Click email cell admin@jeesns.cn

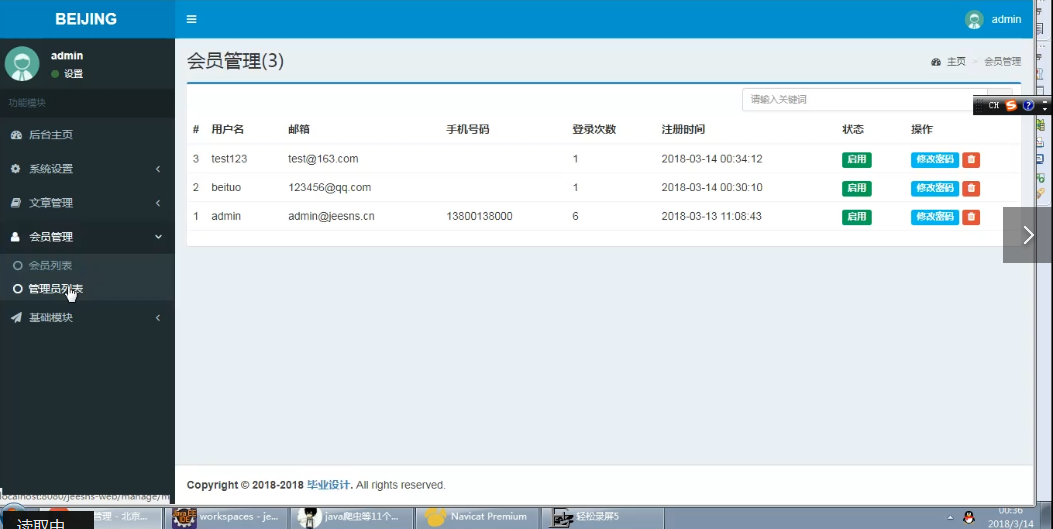331,216
